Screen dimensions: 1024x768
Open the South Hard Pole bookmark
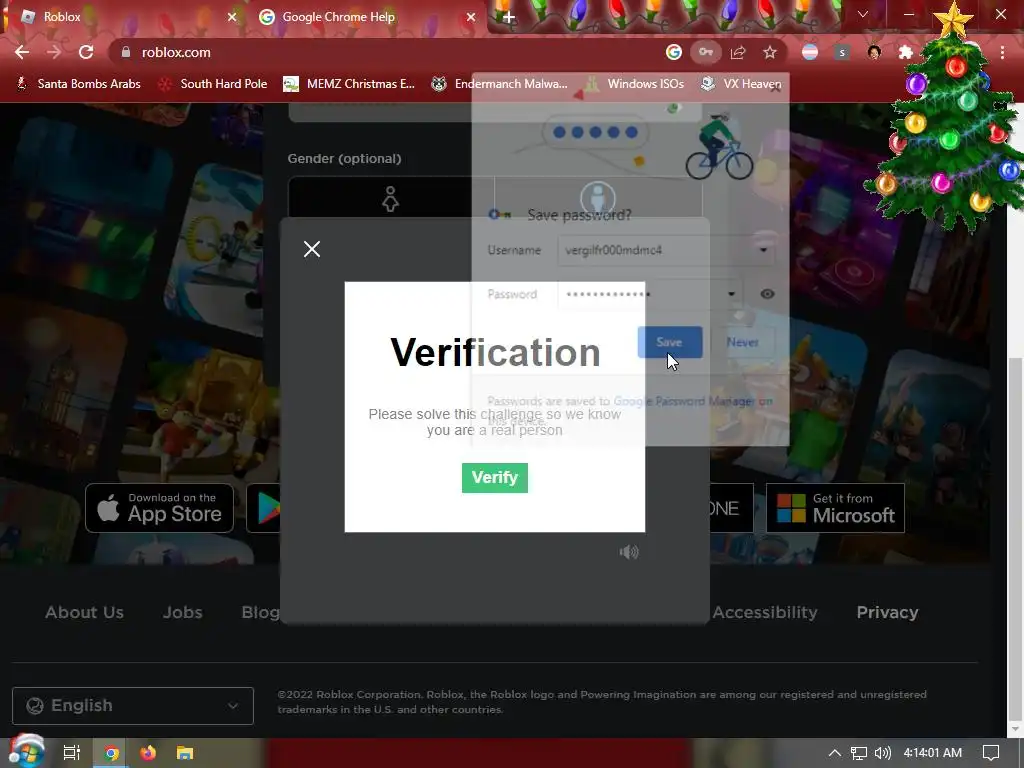click(214, 84)
